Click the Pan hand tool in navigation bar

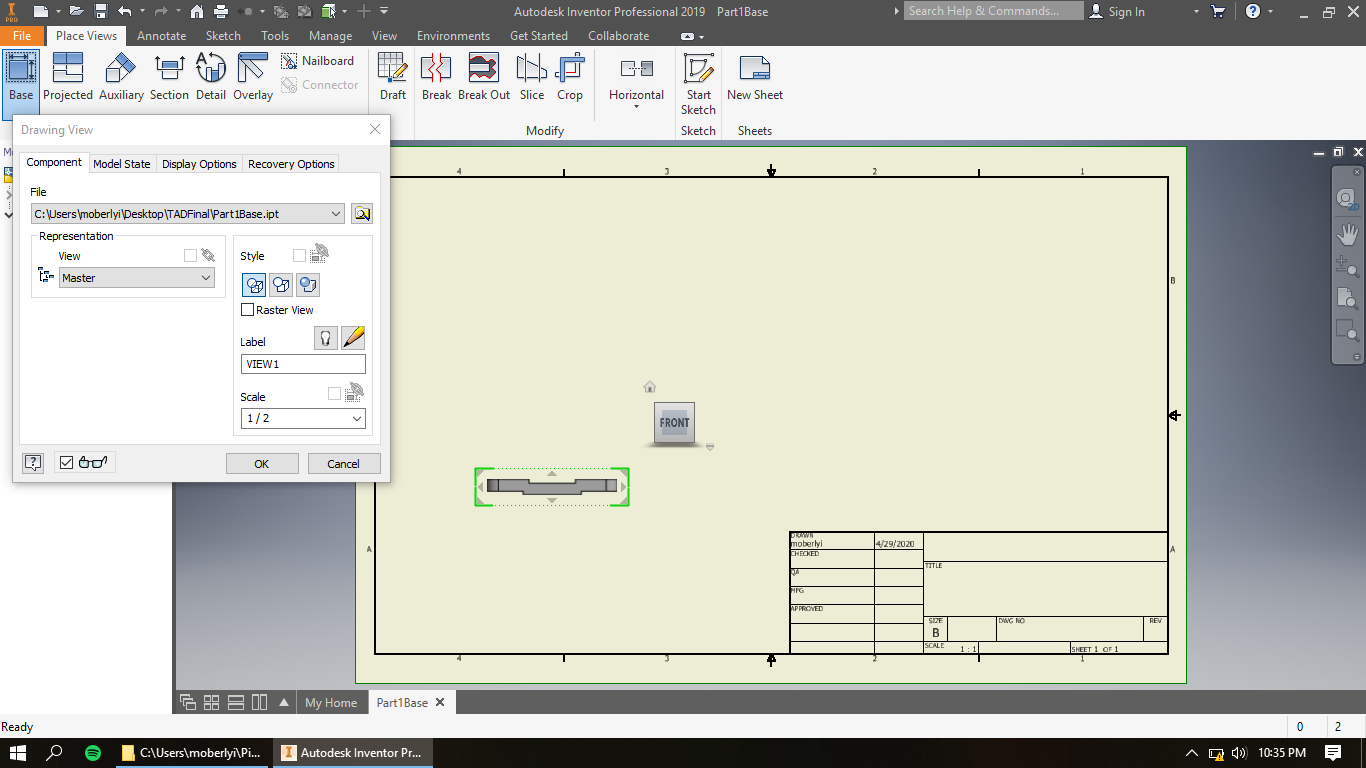click(1347, 233)
